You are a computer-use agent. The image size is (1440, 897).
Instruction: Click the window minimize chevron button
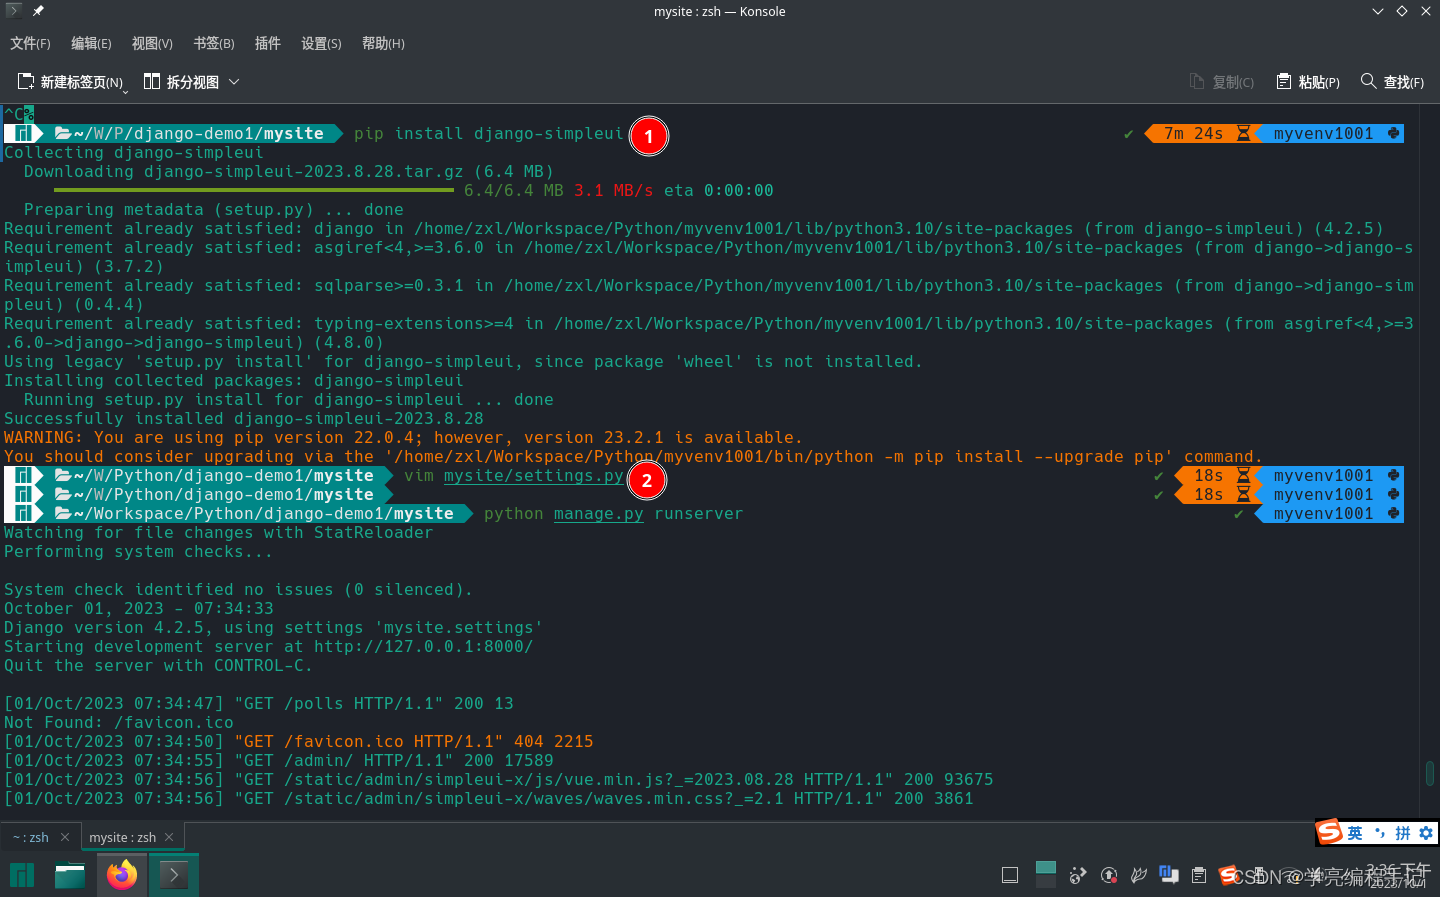click(x=1378, y=11)
